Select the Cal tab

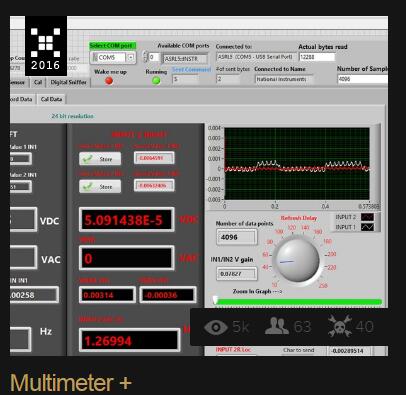pyautogui.click(x=38, y=82)
